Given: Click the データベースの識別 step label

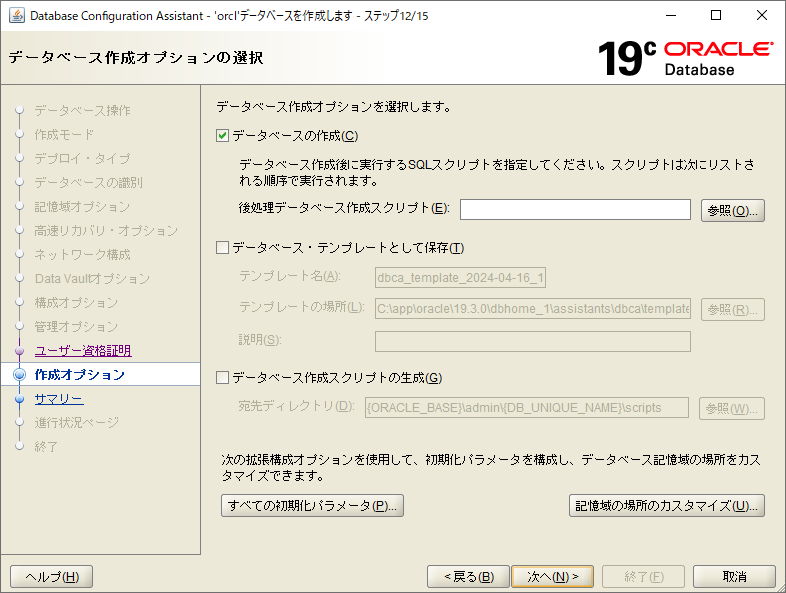Looking at the screenshot, I should point(89,182).
